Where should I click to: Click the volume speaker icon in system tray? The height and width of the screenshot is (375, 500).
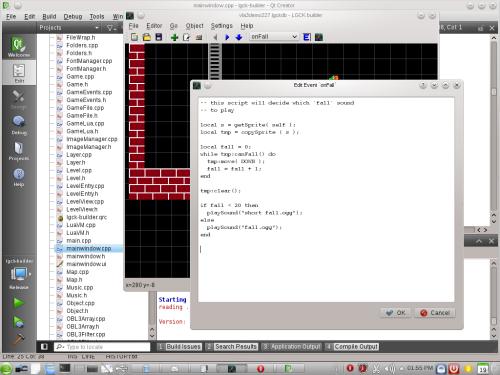[x=390, y=368]
